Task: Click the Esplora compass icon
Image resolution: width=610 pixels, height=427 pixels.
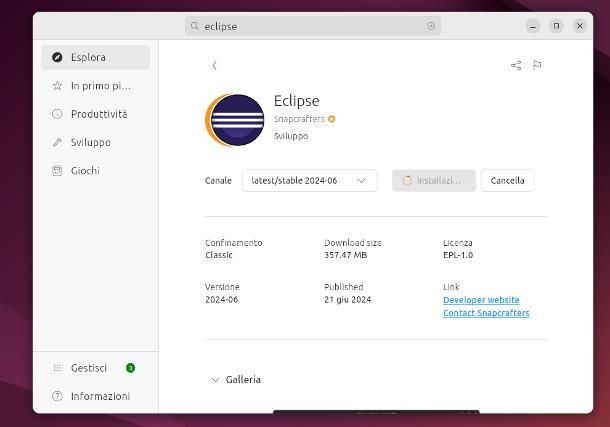Action: point(57,57)
